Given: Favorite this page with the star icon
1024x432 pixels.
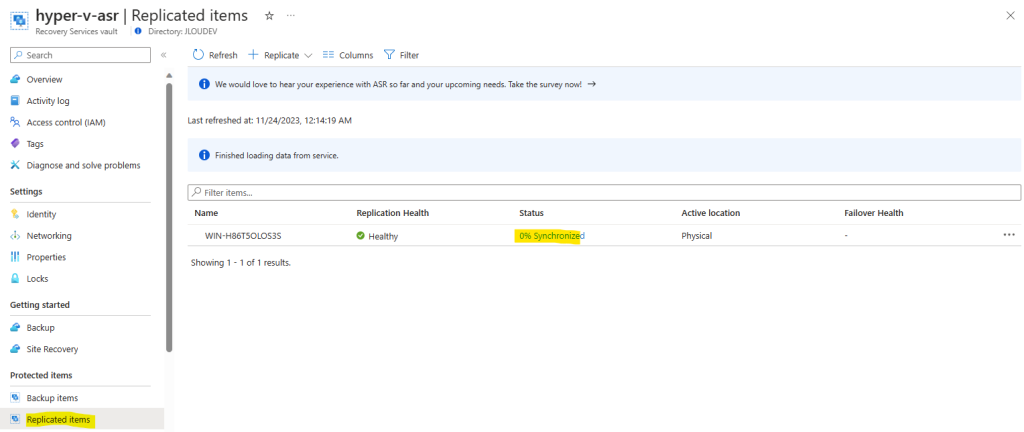Looking at the screenshot, I should click(x=269, y=16).
